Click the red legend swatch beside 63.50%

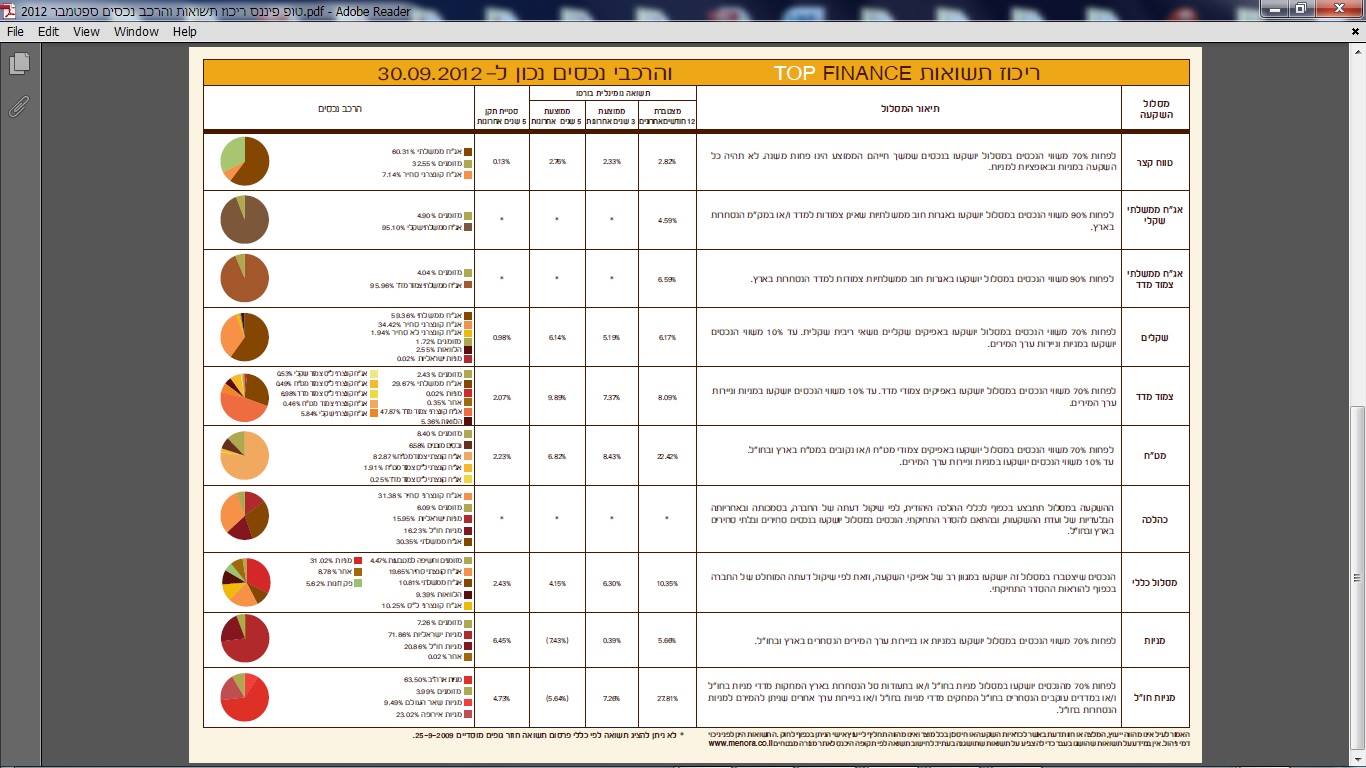[468, 679]
